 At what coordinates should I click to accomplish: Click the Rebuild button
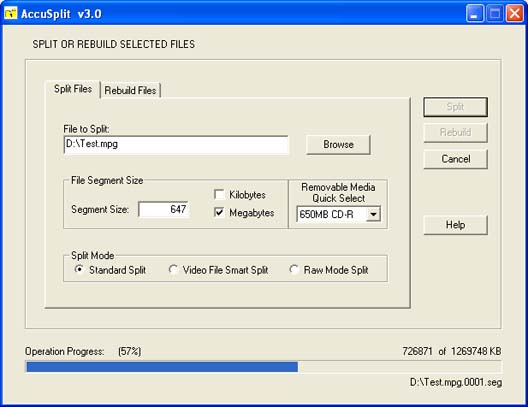coord(455,132)
